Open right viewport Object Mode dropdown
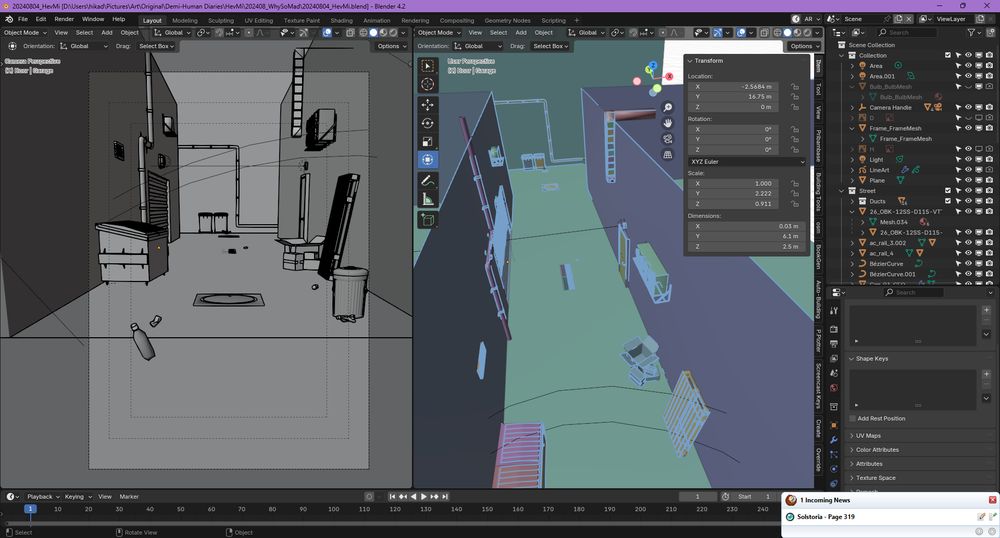1000x538 pixels. tap(439, 33)
